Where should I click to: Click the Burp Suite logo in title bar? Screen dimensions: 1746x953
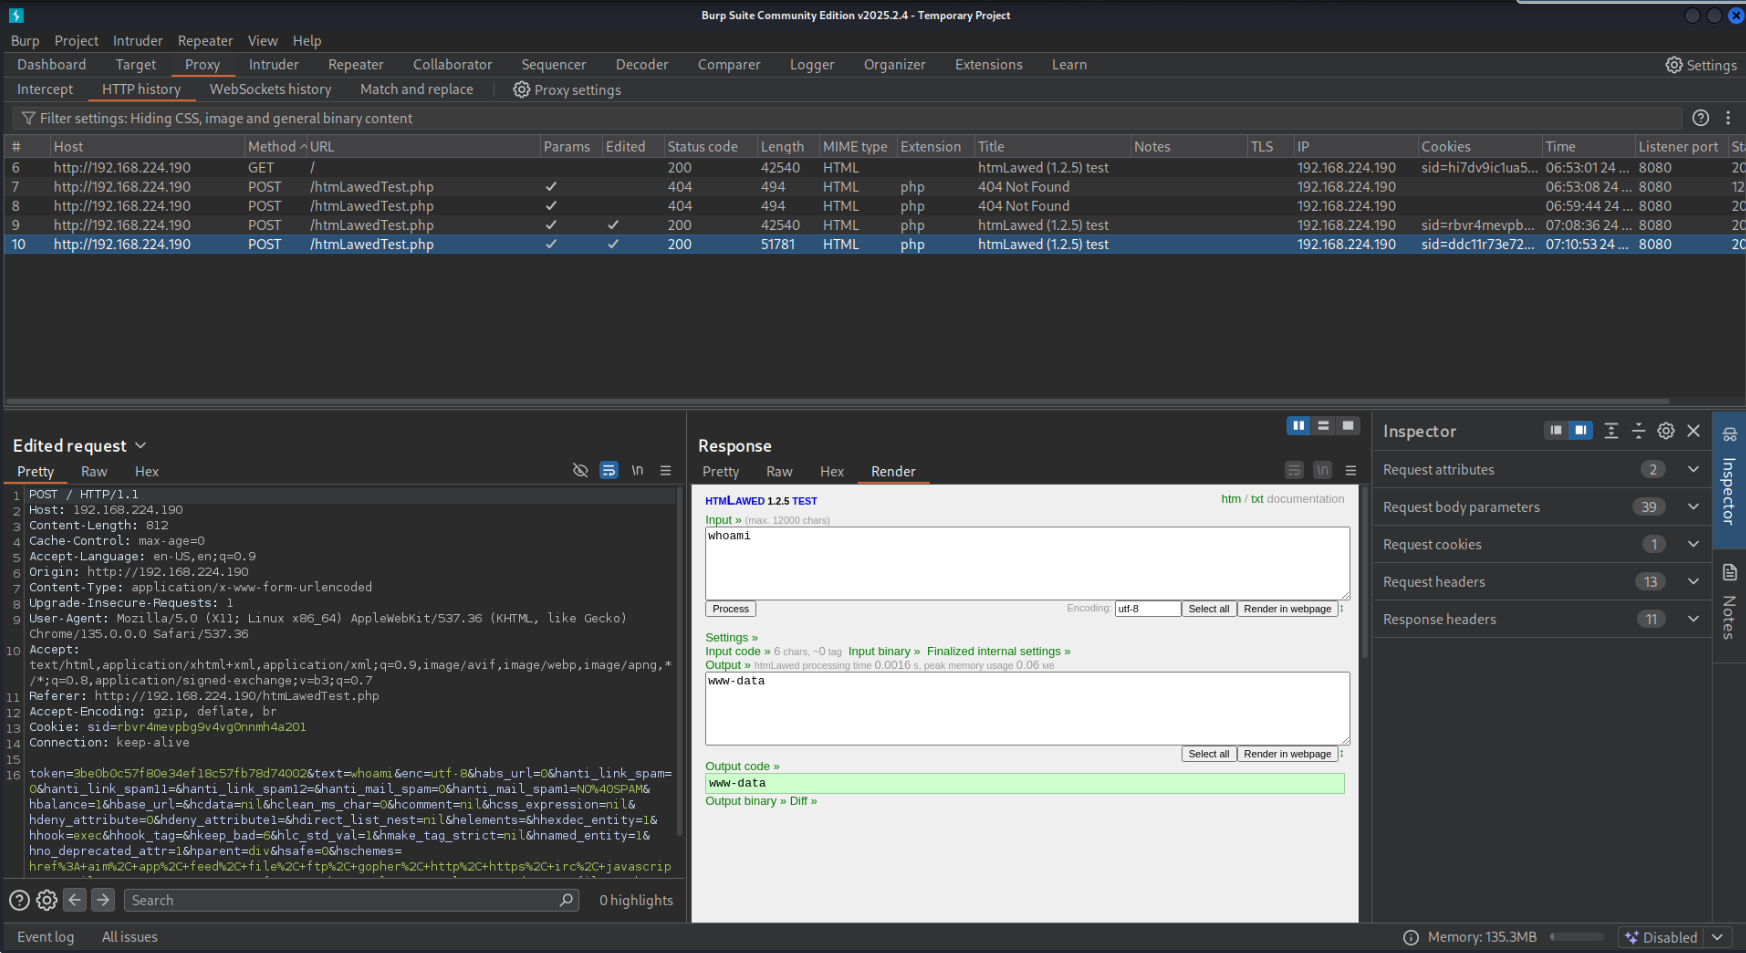16,15
